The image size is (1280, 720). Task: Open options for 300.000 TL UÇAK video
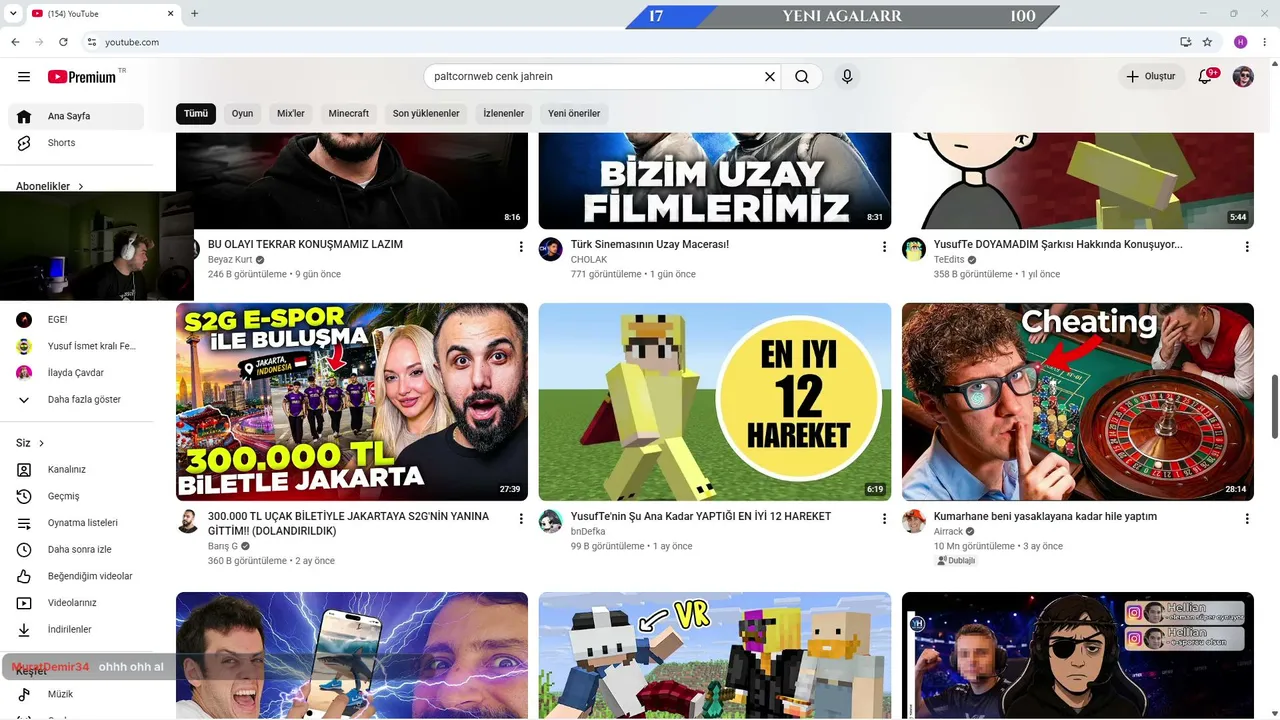(x=521, y=518)
